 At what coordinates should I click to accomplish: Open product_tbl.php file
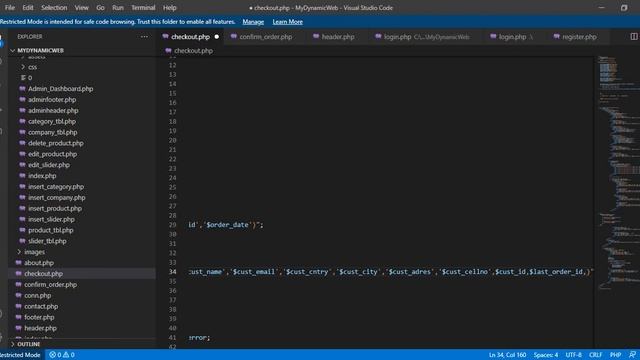pyautogui.click(x=51, y=230)
